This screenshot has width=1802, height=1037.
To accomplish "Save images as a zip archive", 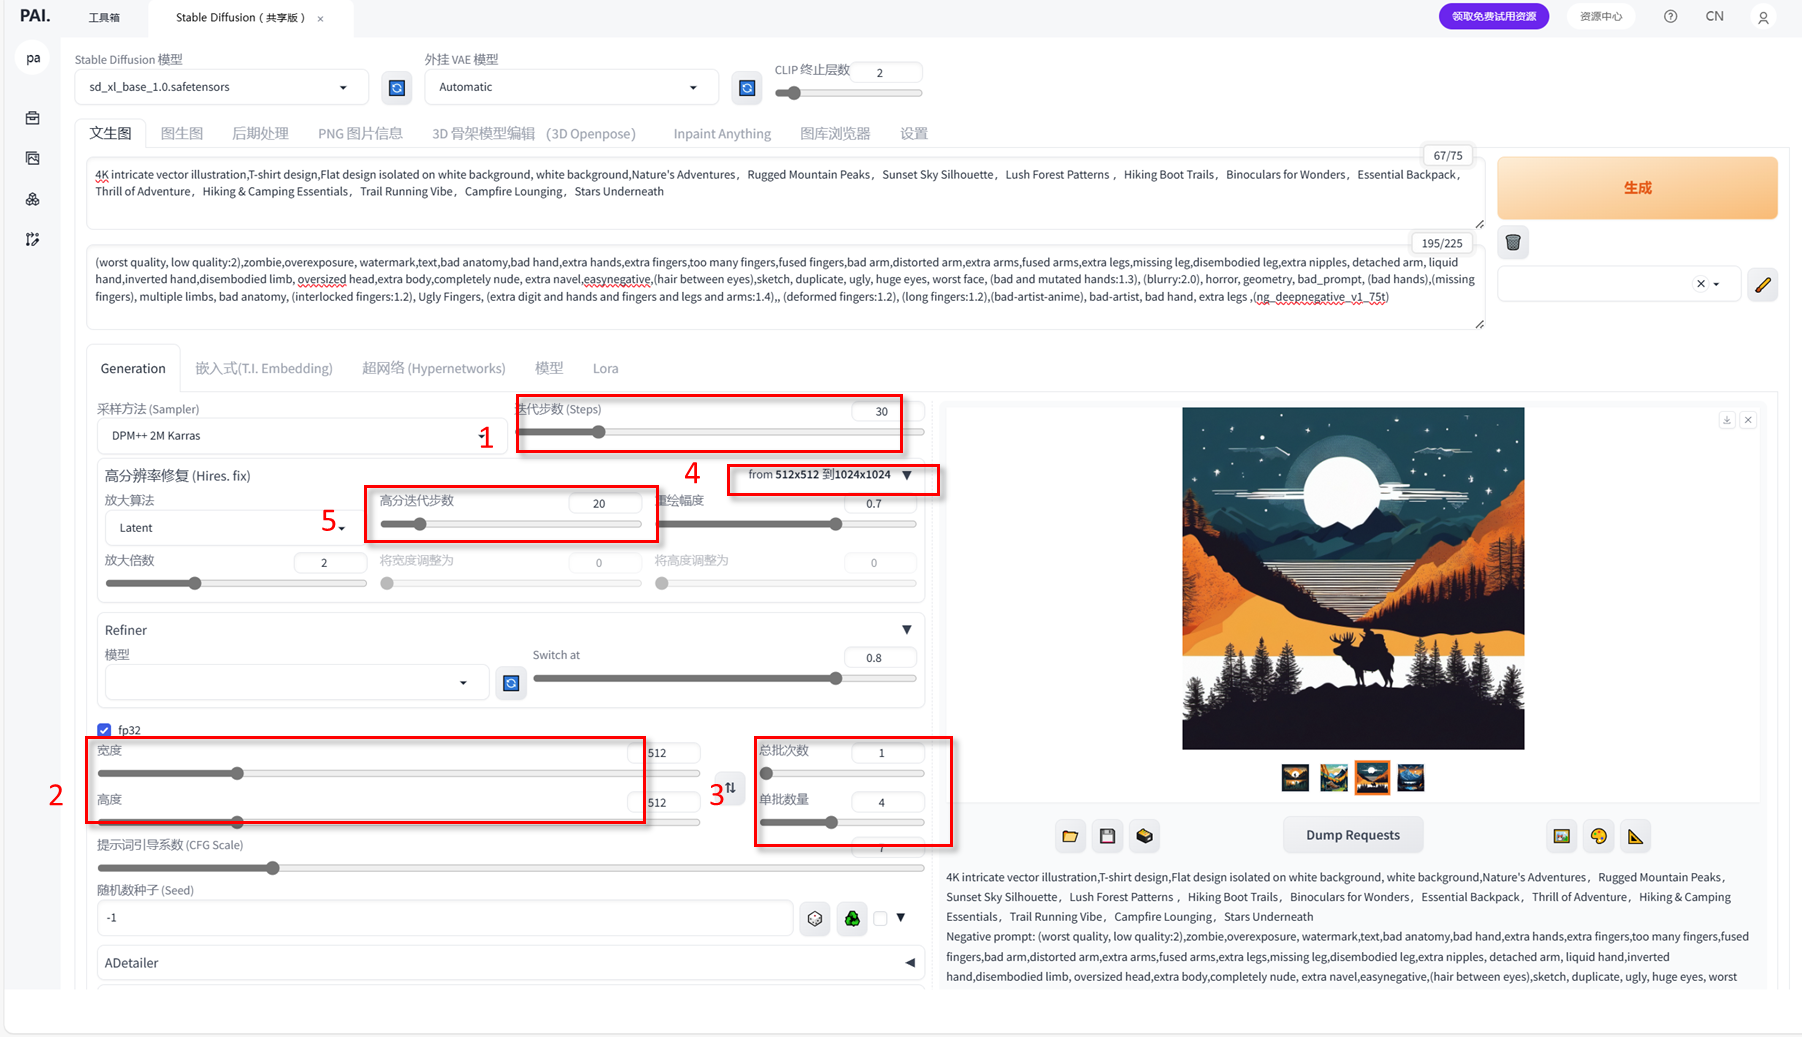I will point(1145,836).
